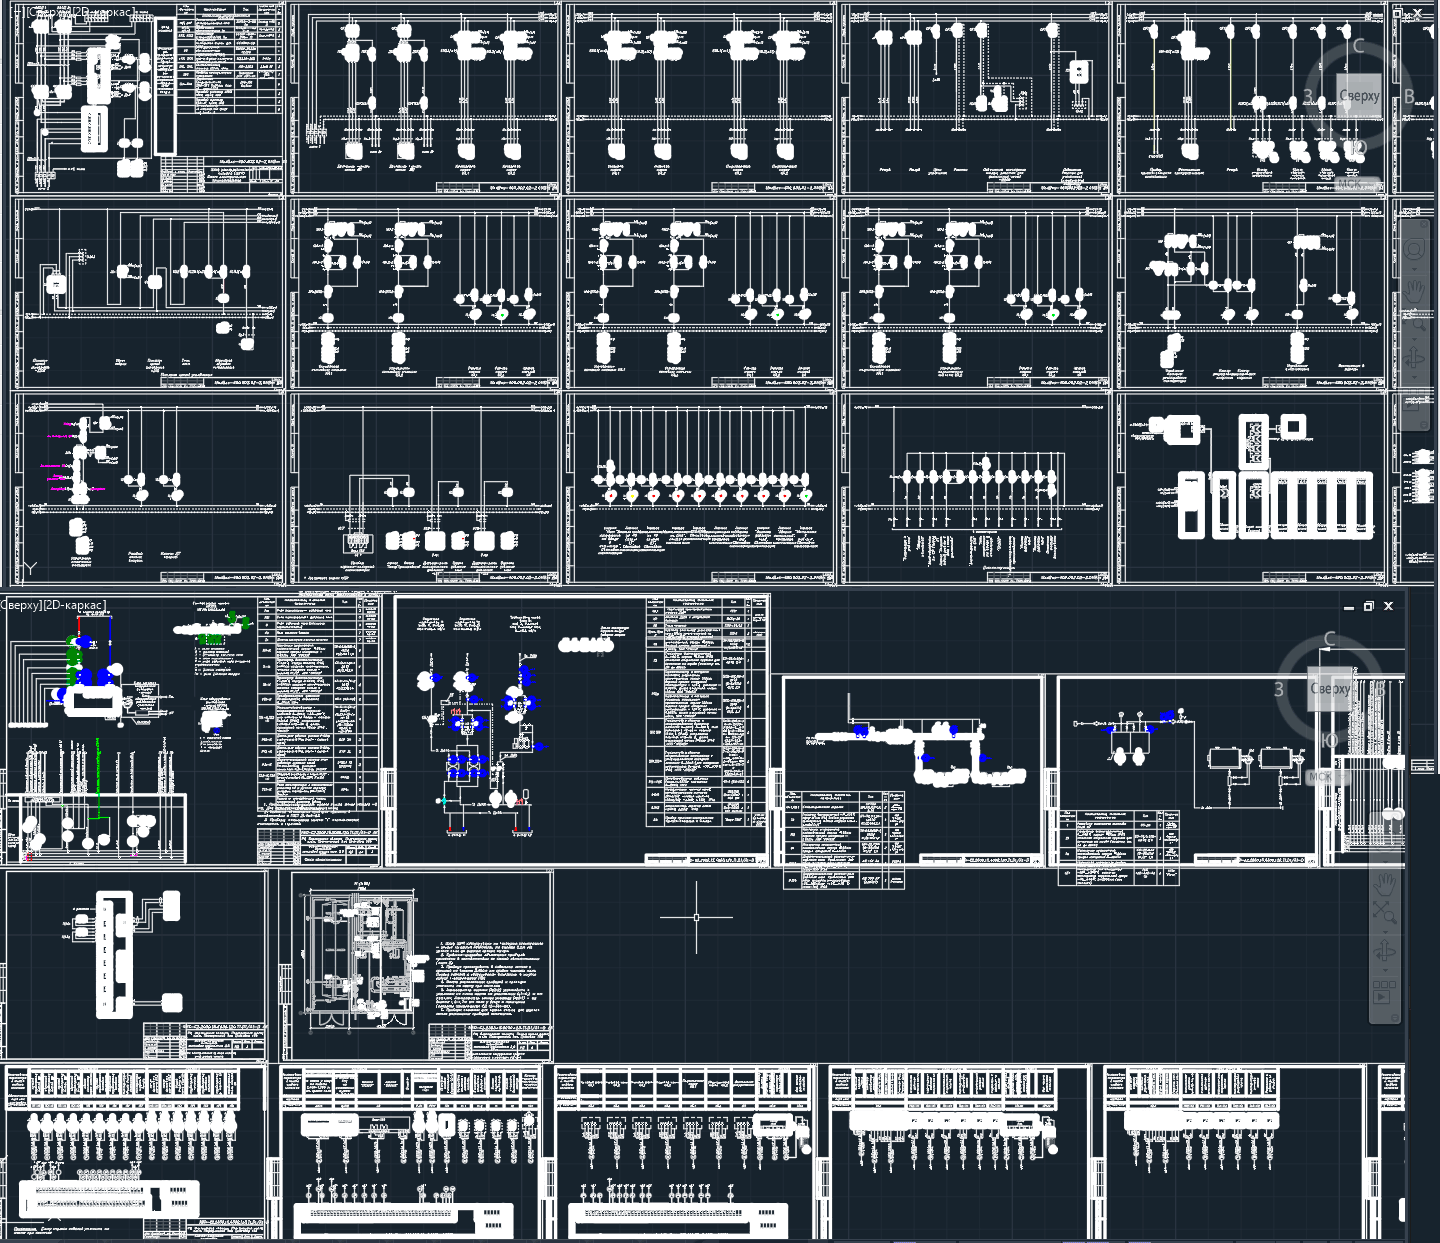Select south (Ю) on lower window ViewCube
This screenshot has height=1243, width=1440.
pyautogui.click(x=1330, y=740)
